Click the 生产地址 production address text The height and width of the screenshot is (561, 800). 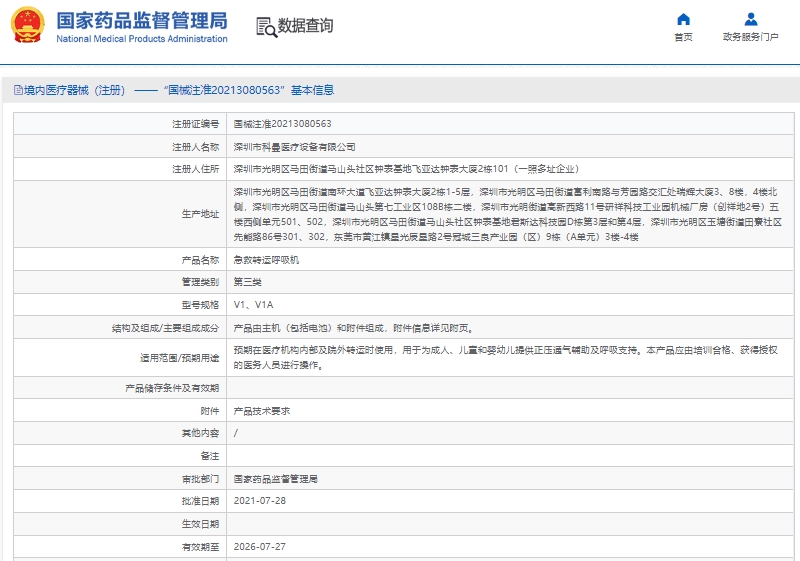pyautogui.click(x=508, y=214)
